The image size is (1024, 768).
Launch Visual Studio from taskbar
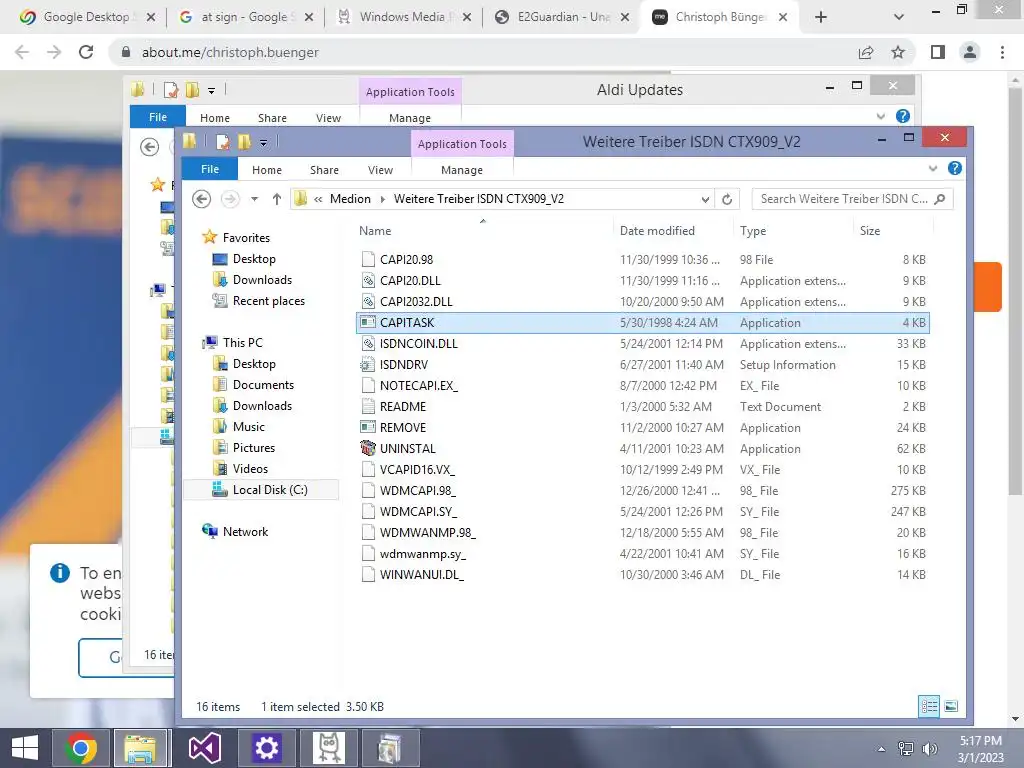[204, 748]
